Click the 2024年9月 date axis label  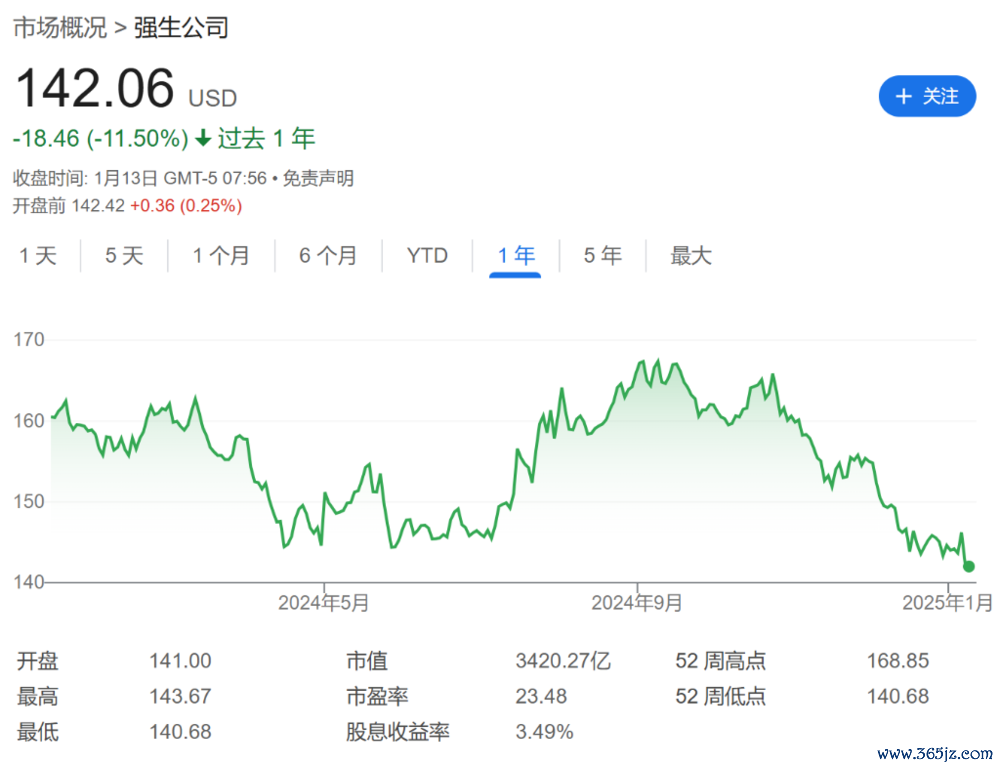pyautogui.click(x=636, y=603)
